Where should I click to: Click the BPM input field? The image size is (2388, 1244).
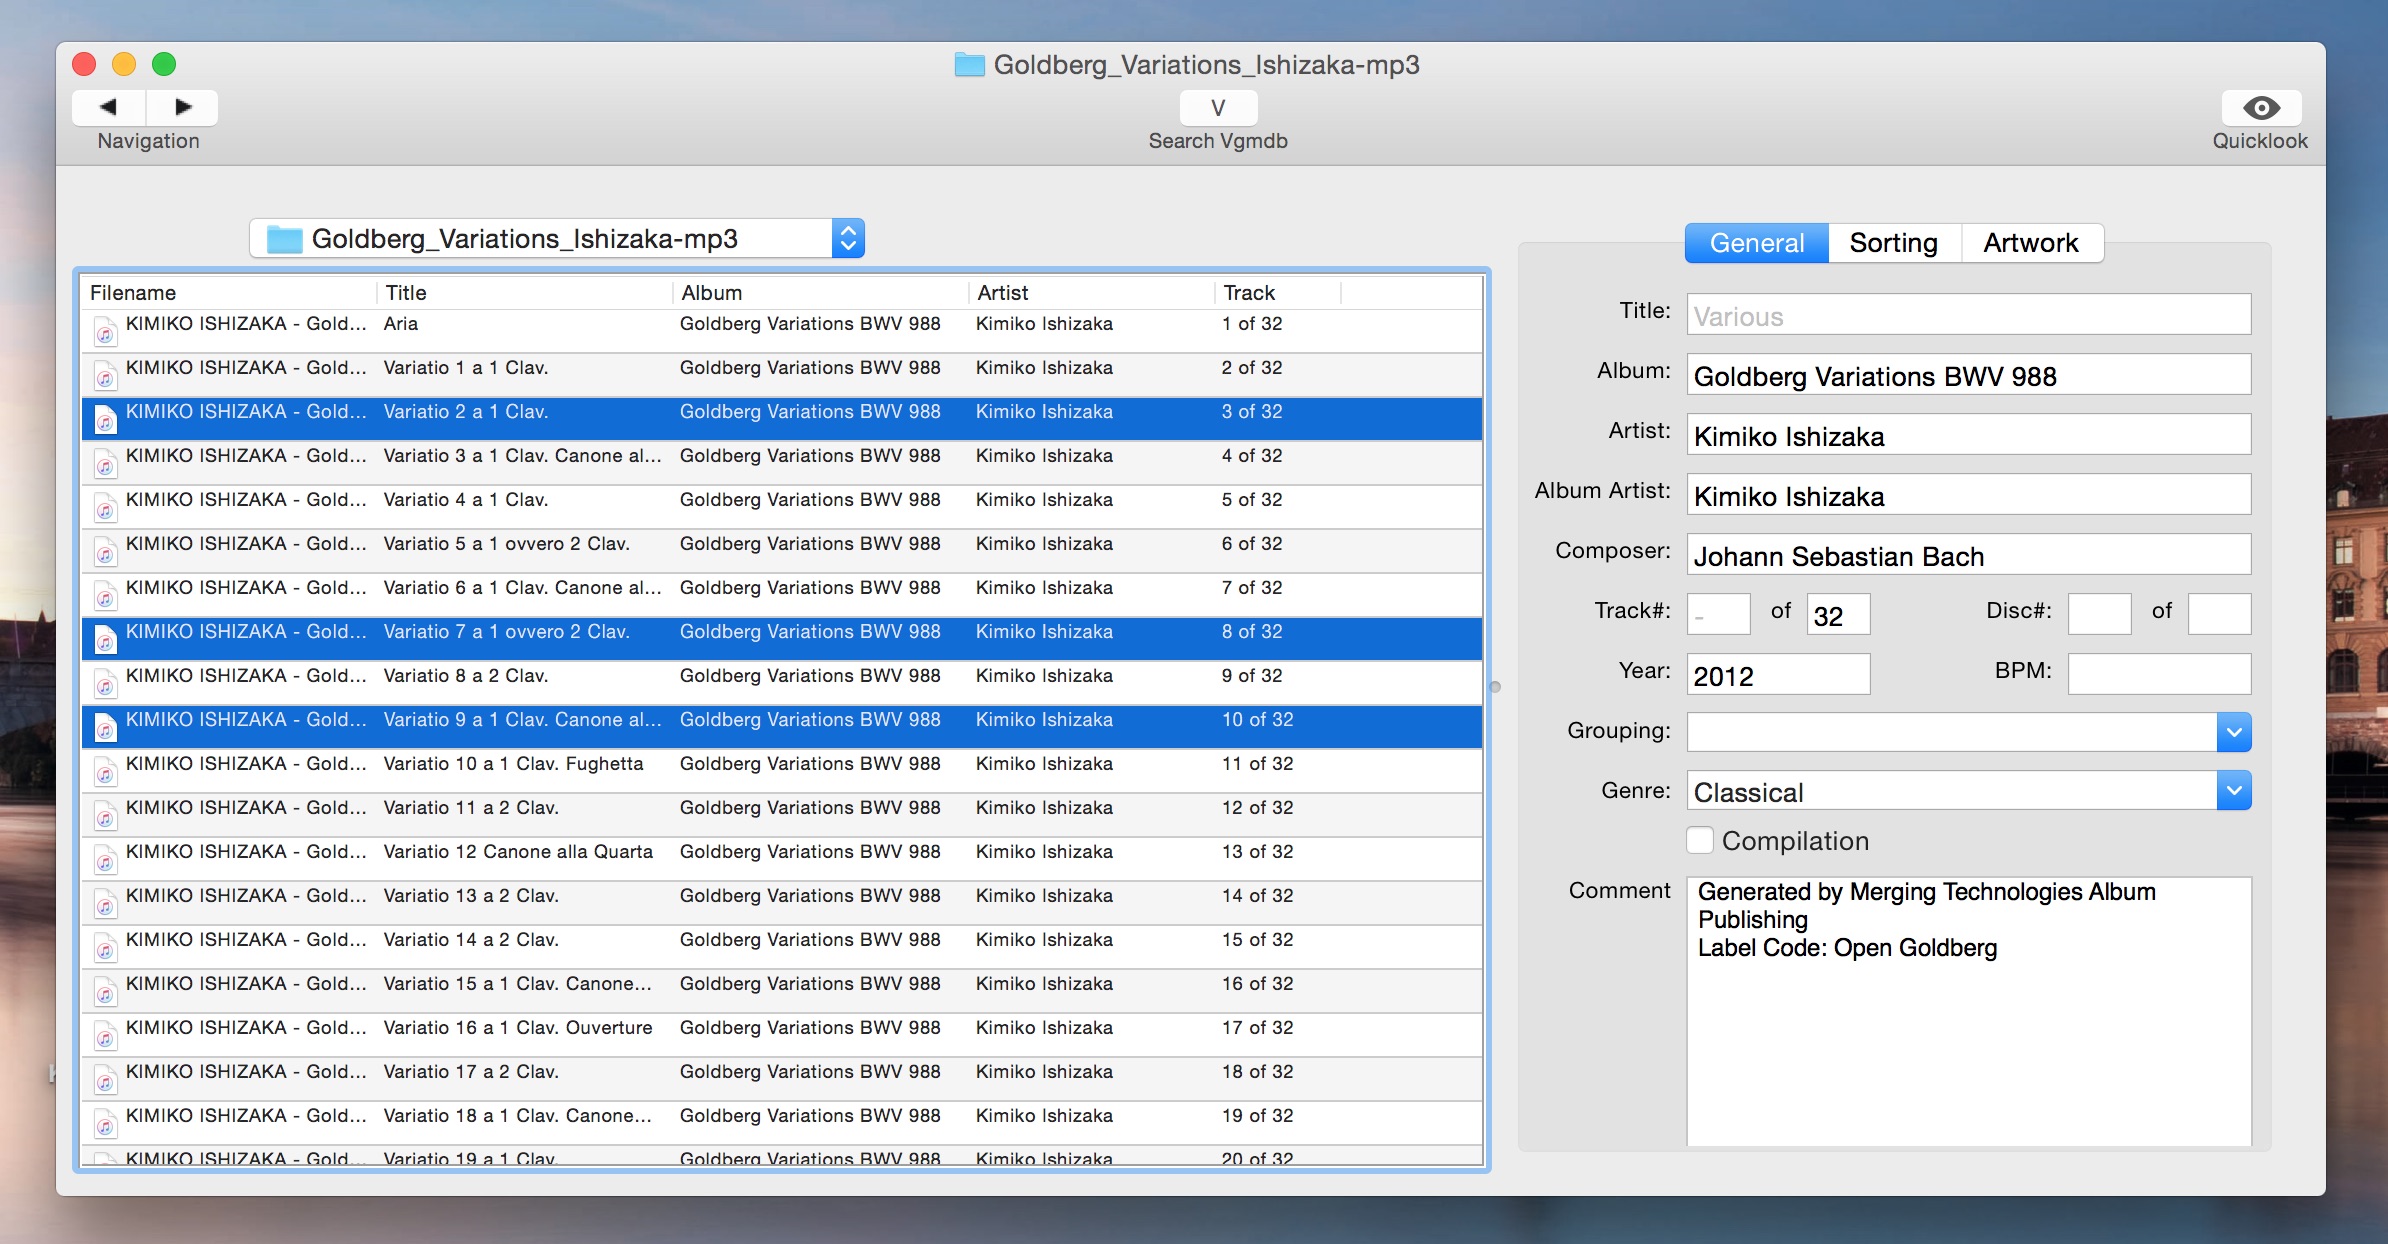2159,674
